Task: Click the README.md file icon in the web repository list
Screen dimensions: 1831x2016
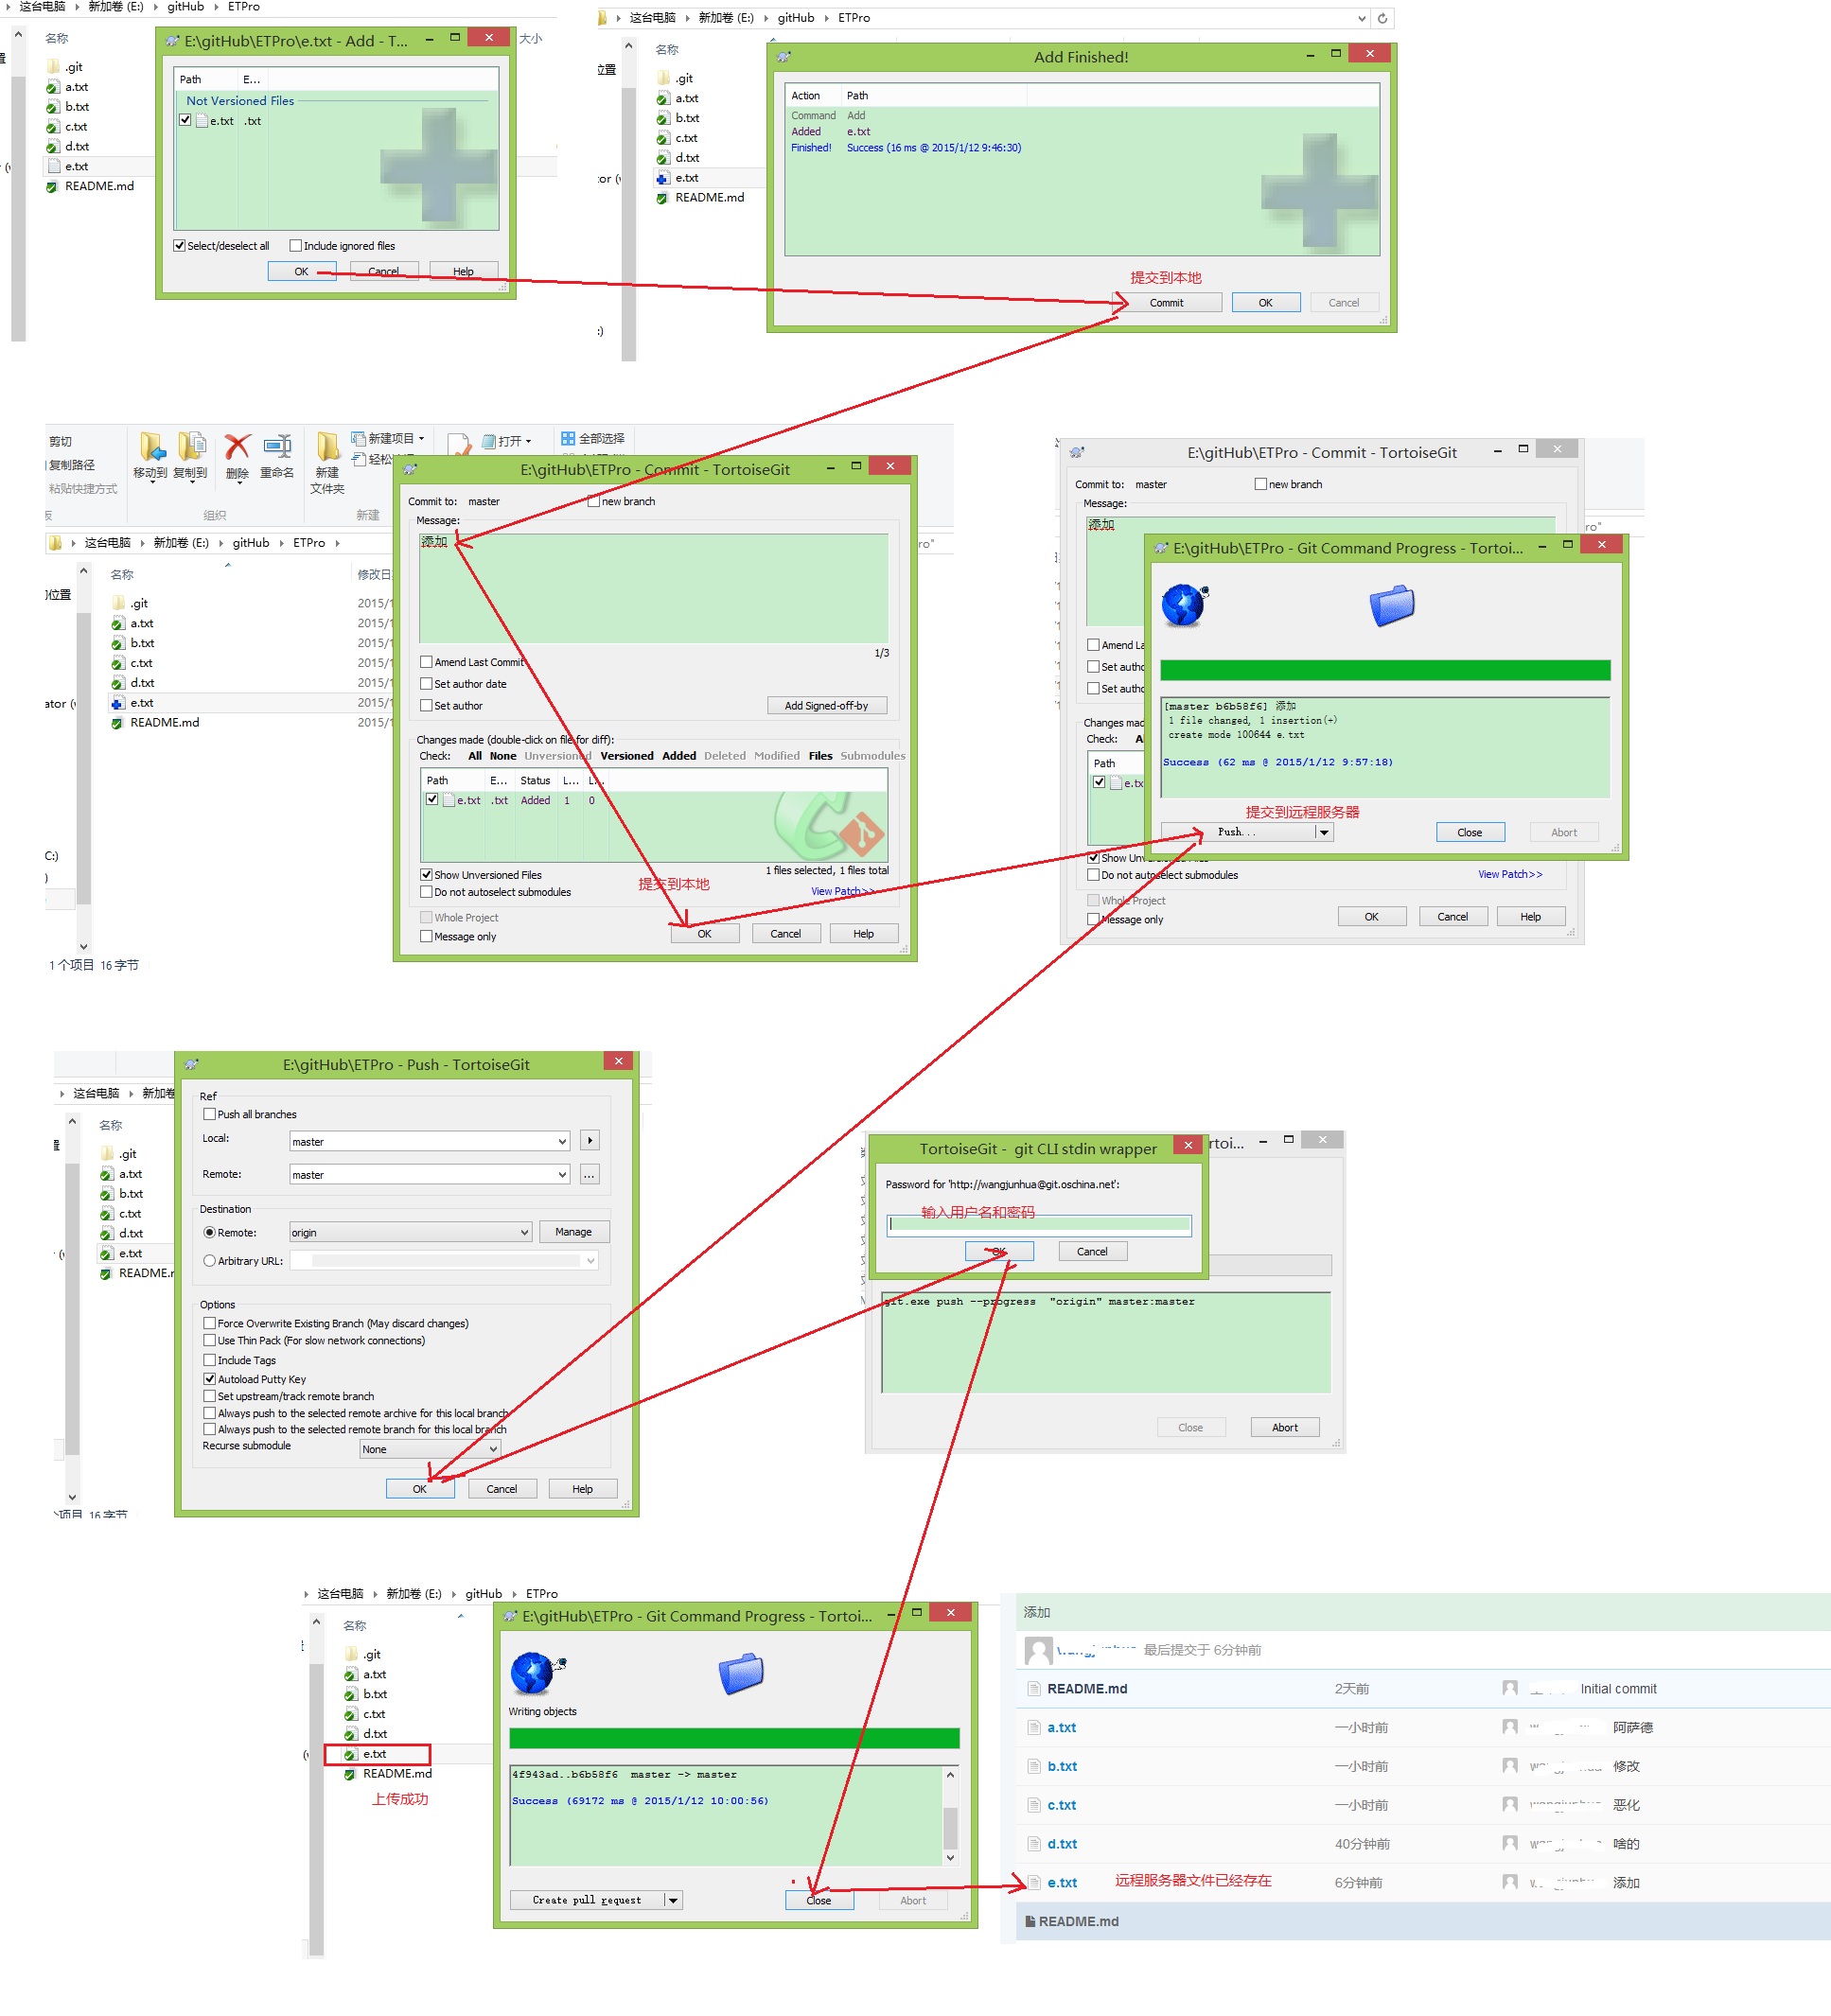Action: 1034,1688
